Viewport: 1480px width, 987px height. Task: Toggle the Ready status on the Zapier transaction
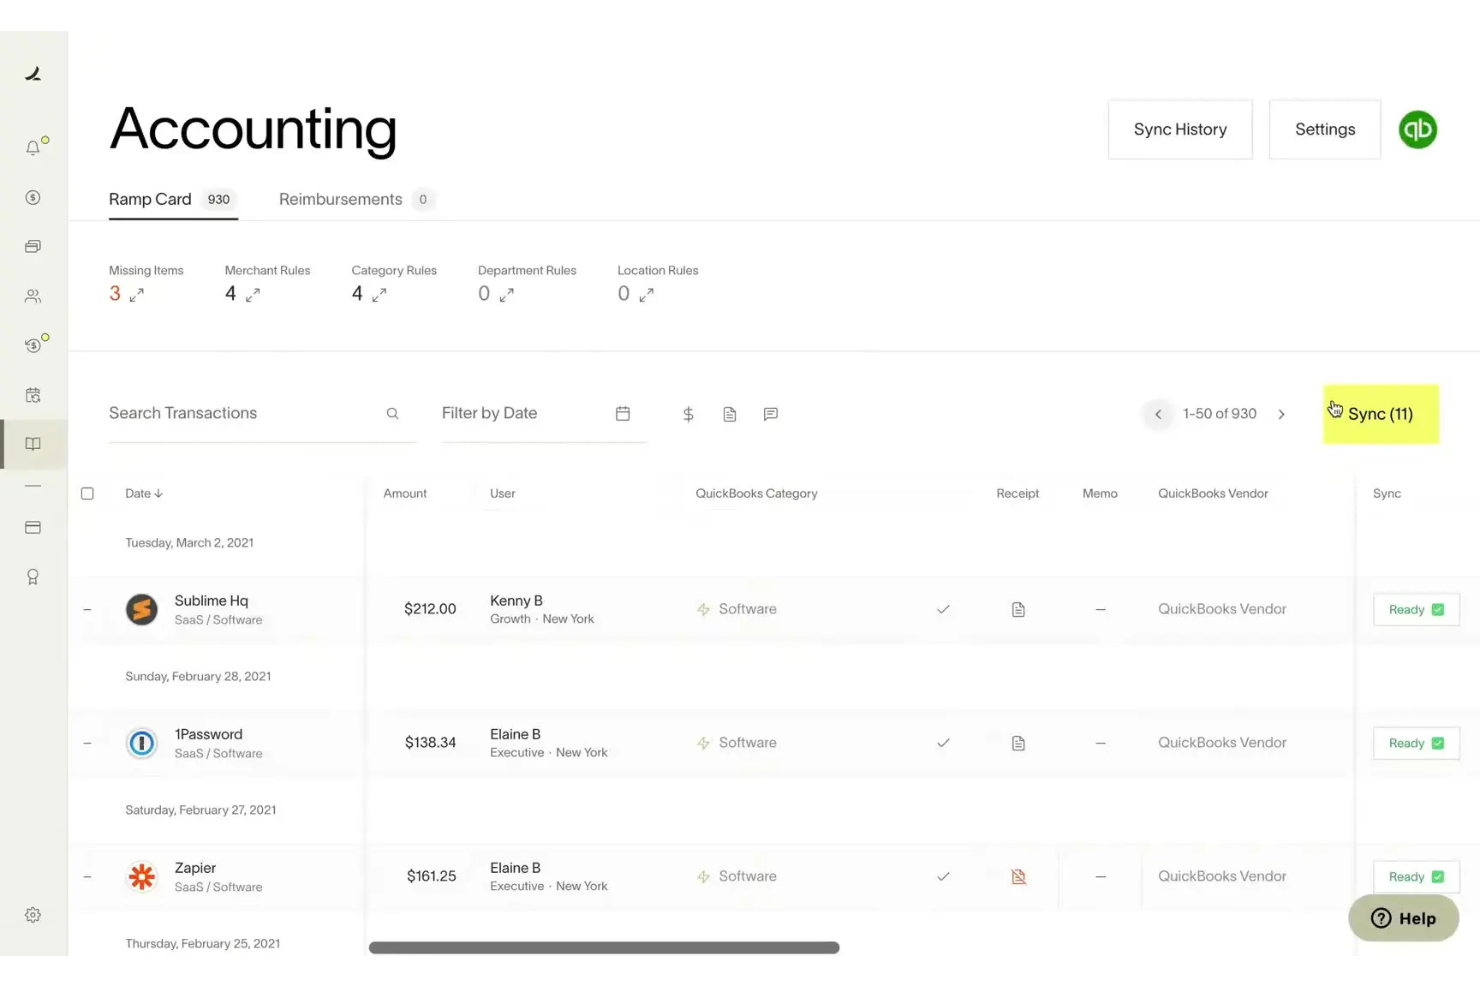(1416, 876)
